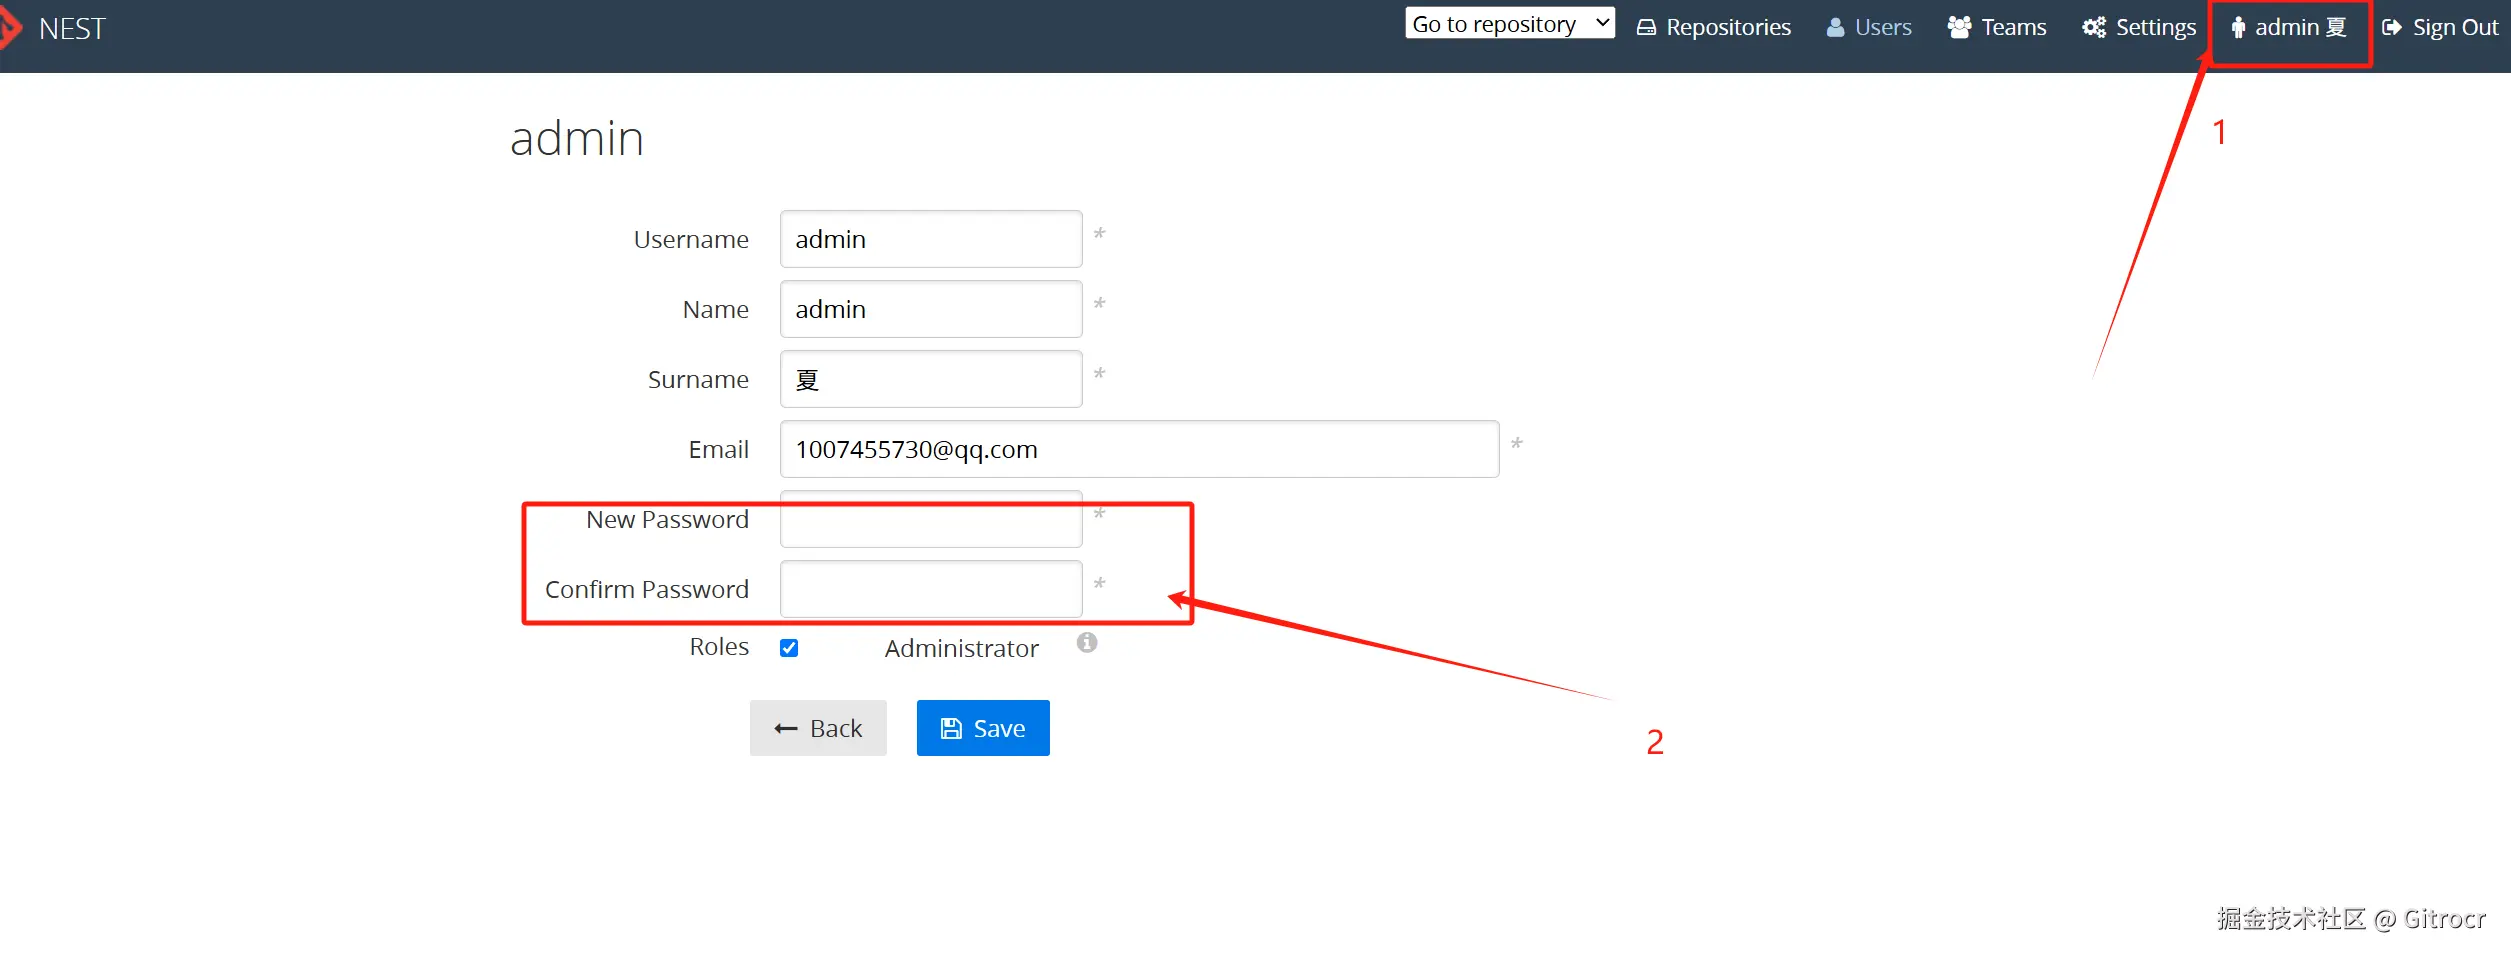
Task: Click the New Password label
Action: (x=667, y=520)
